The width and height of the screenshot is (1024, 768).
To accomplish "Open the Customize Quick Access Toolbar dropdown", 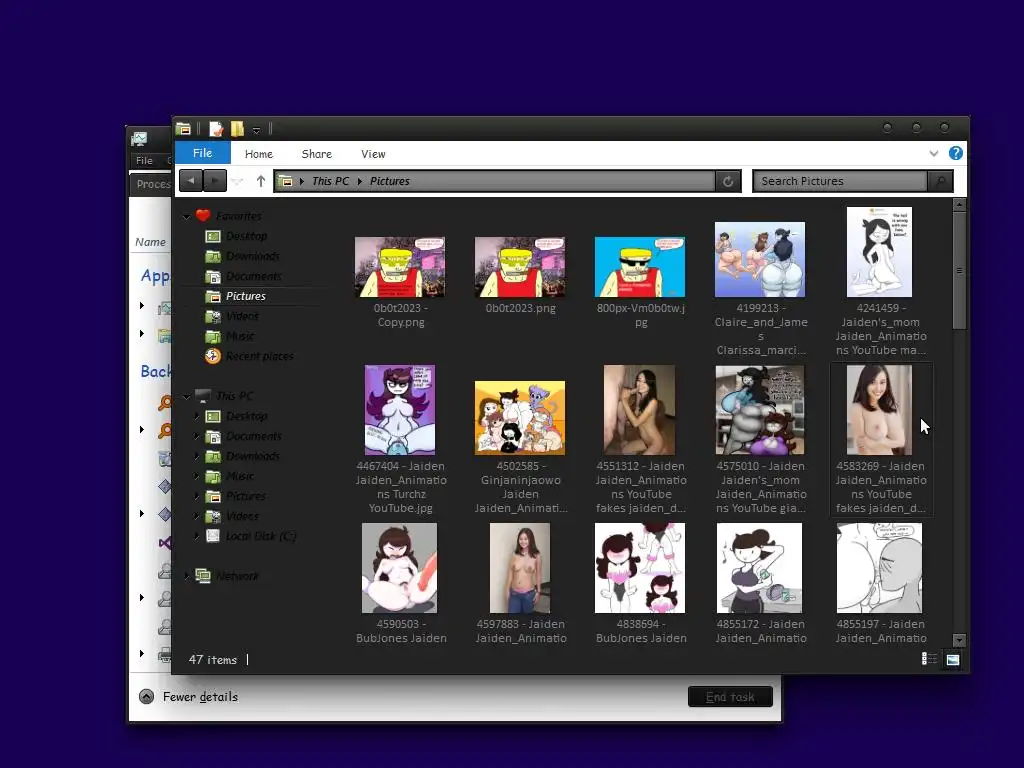I will pyautogui.click(x=256, y=130).
